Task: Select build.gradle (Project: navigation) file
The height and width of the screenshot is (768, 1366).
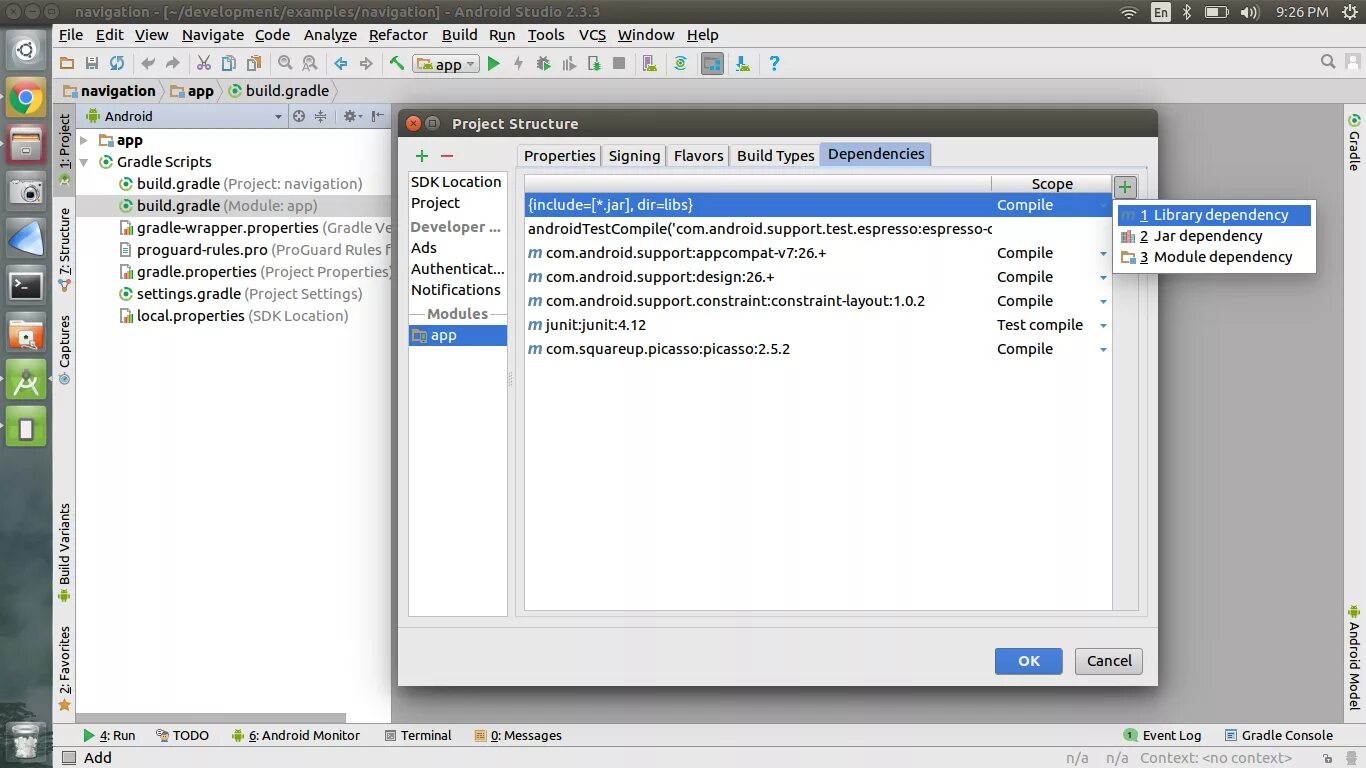Action: pyautogui.click(x=240, y=184)
